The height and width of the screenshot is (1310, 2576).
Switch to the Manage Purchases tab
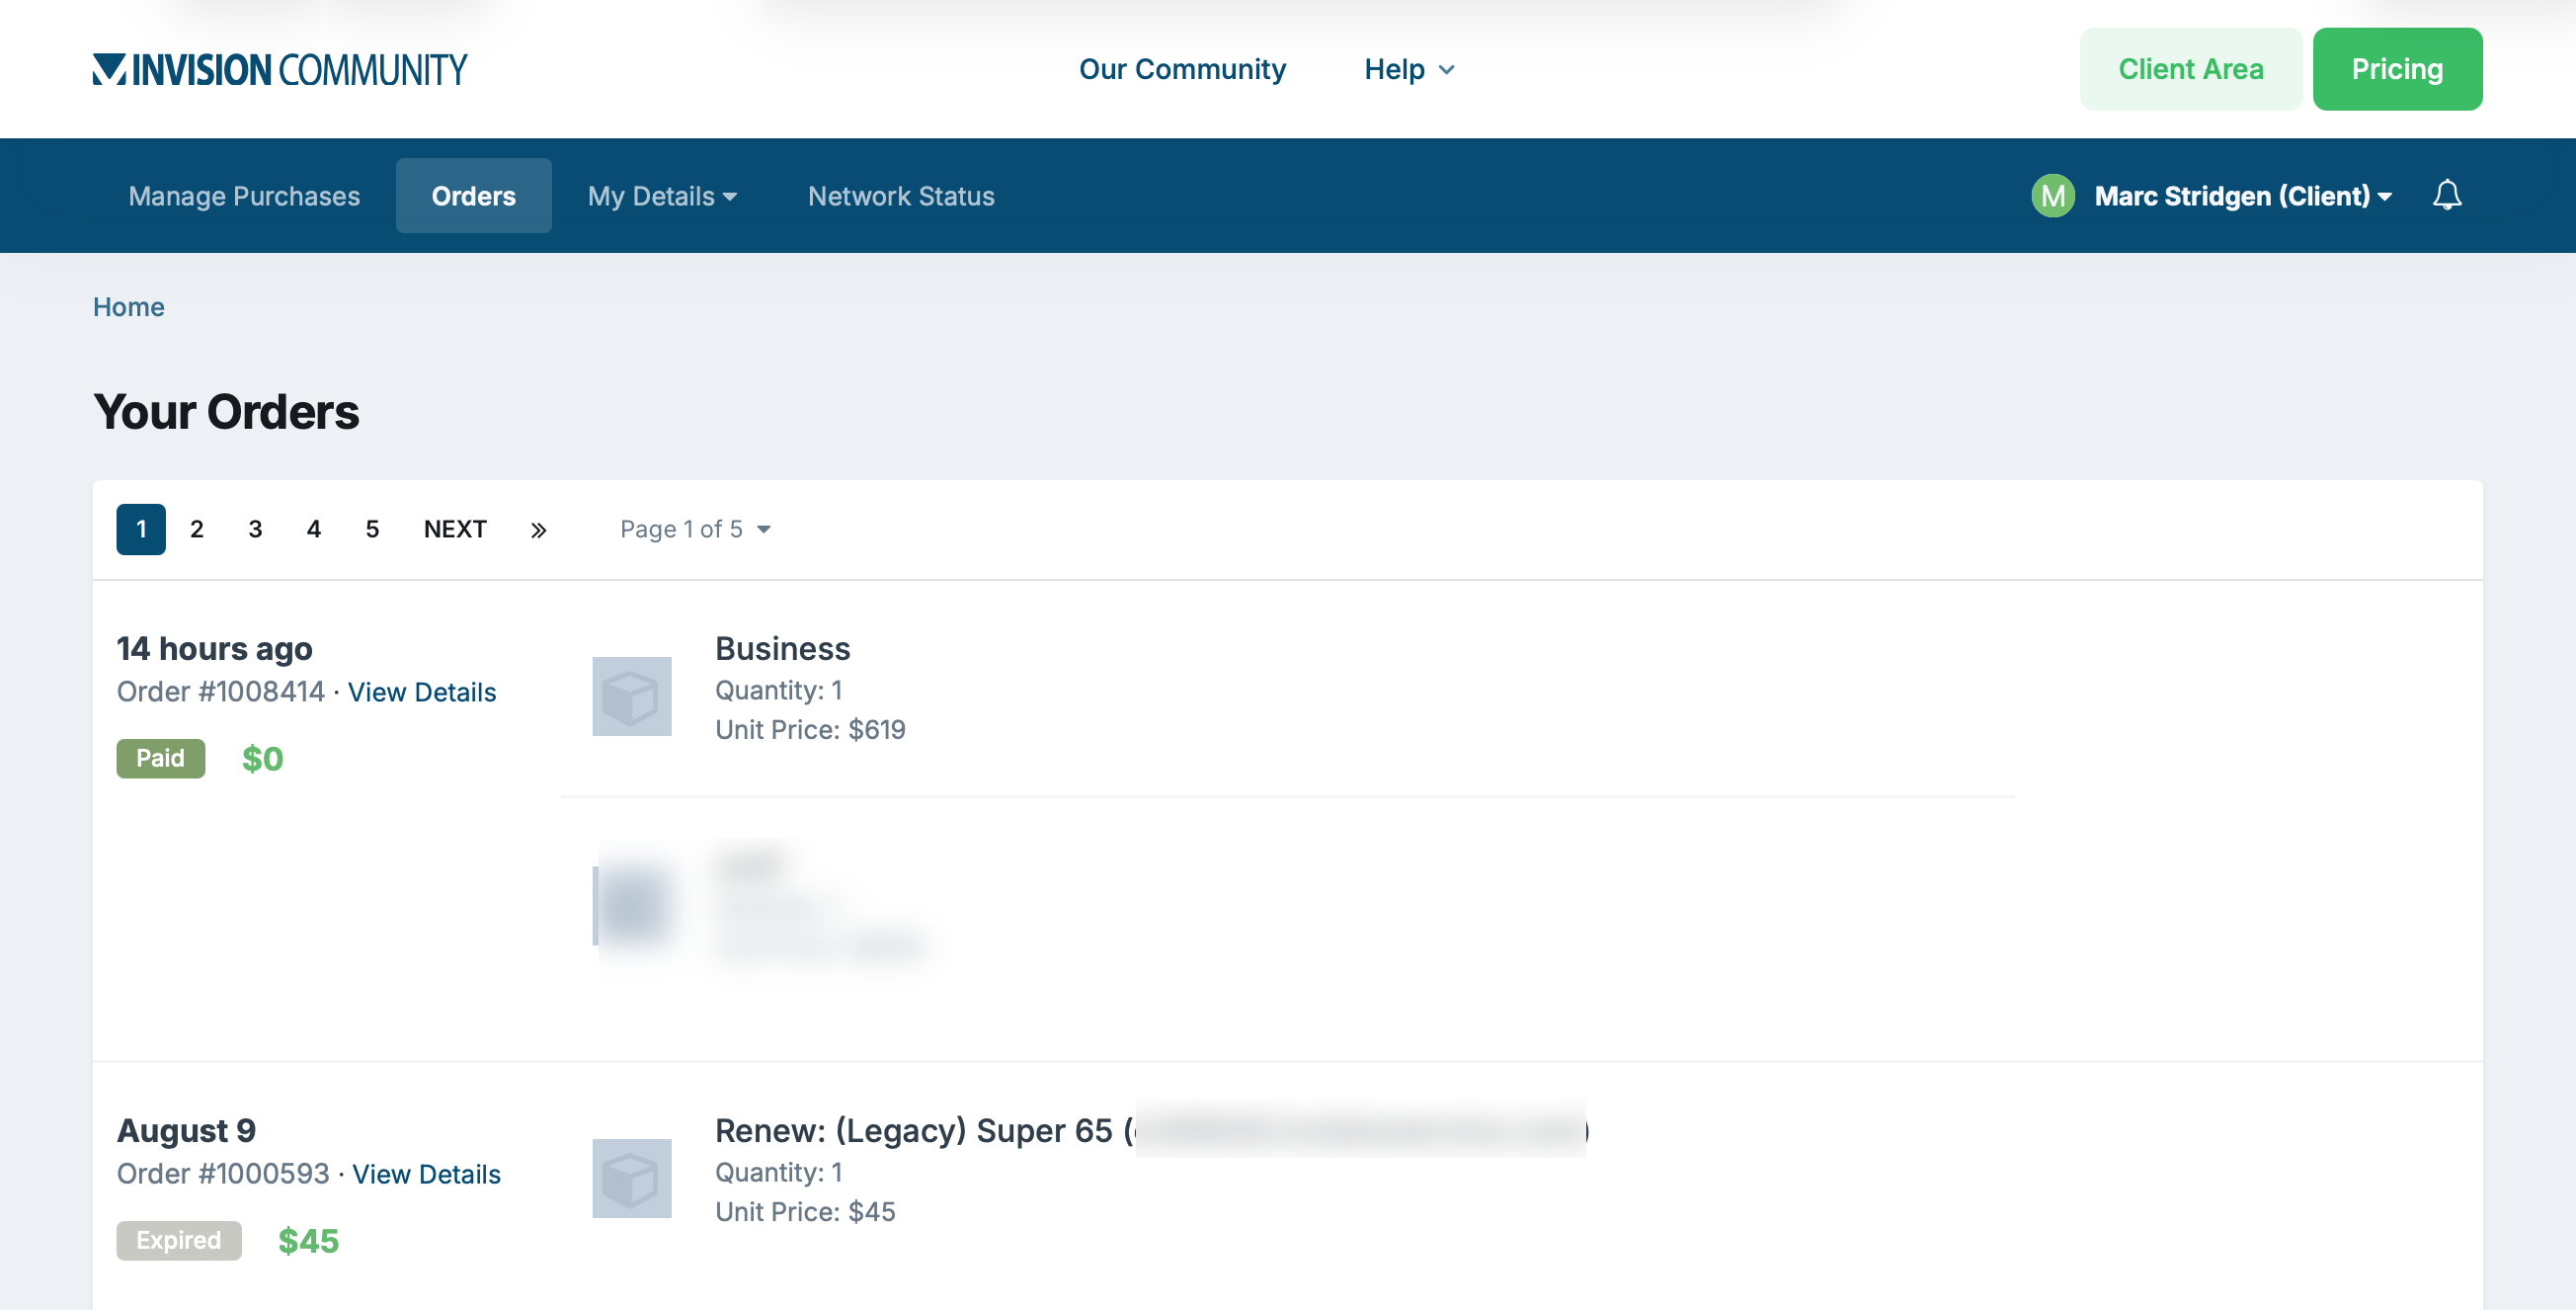tap(244, 195)
